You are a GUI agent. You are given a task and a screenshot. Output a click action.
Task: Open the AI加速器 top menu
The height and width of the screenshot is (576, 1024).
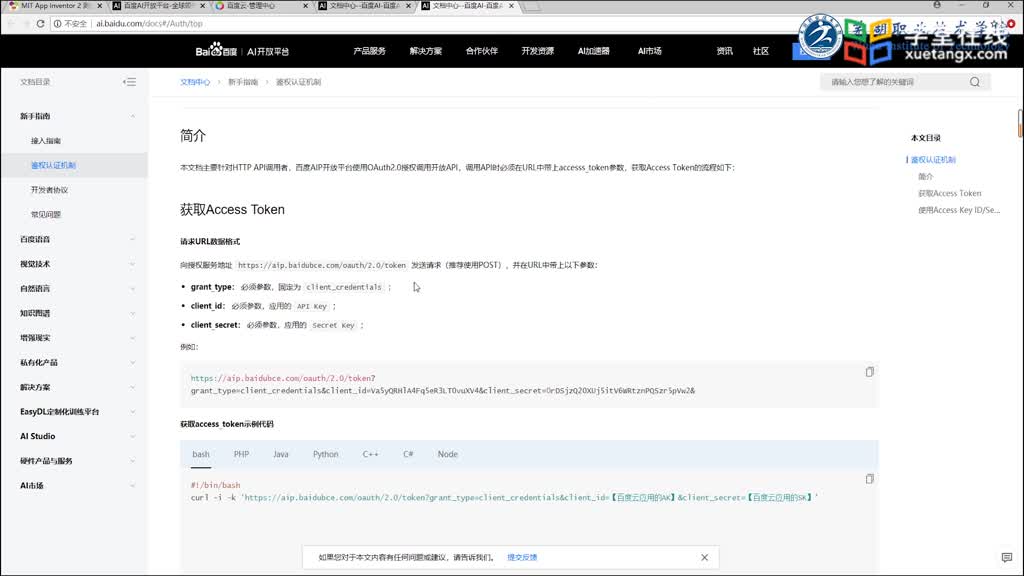594,51
